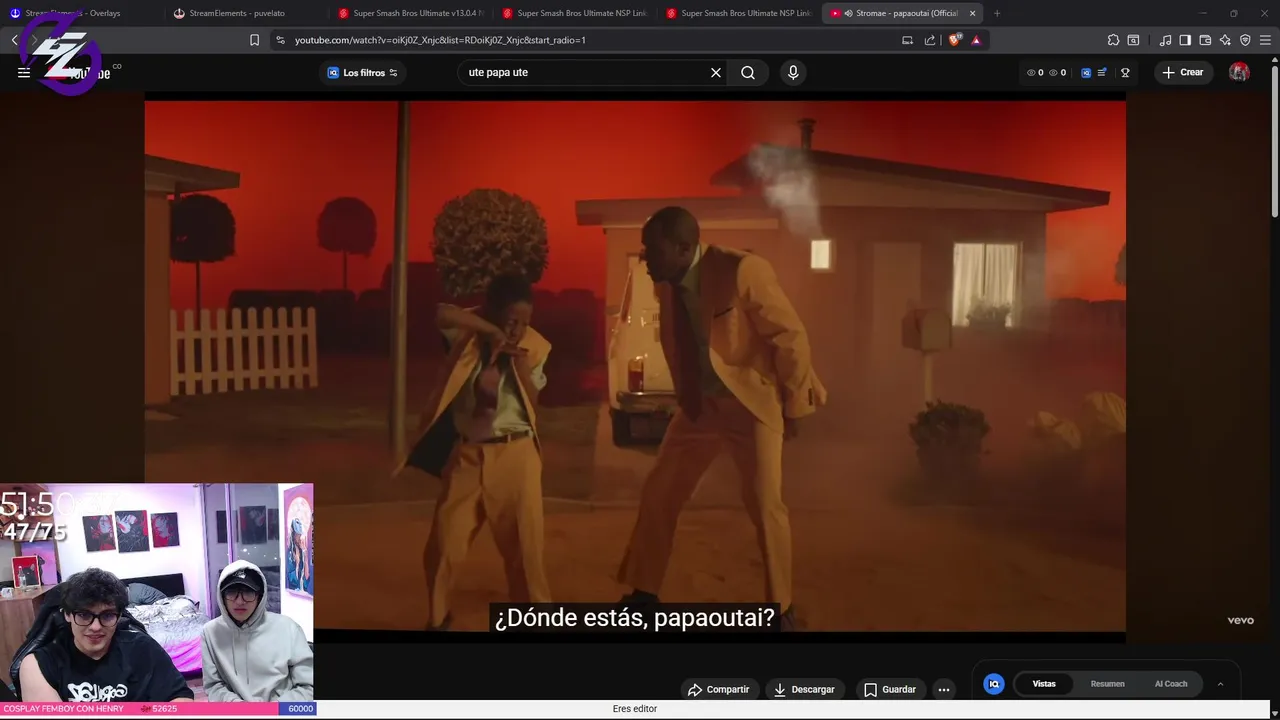Switch to second Super Smash Bros NSP tab

574,13
